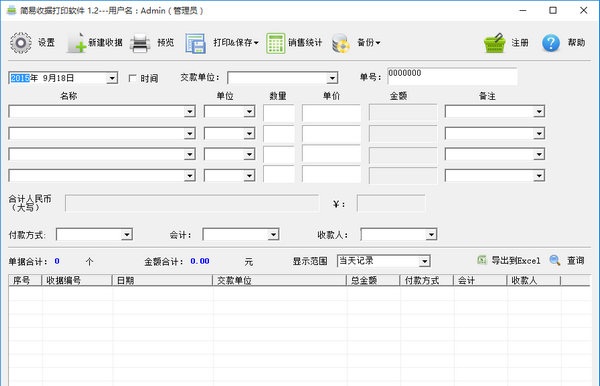Expand the date picker dropdown

pyautogui.click(x=112, y=78)
